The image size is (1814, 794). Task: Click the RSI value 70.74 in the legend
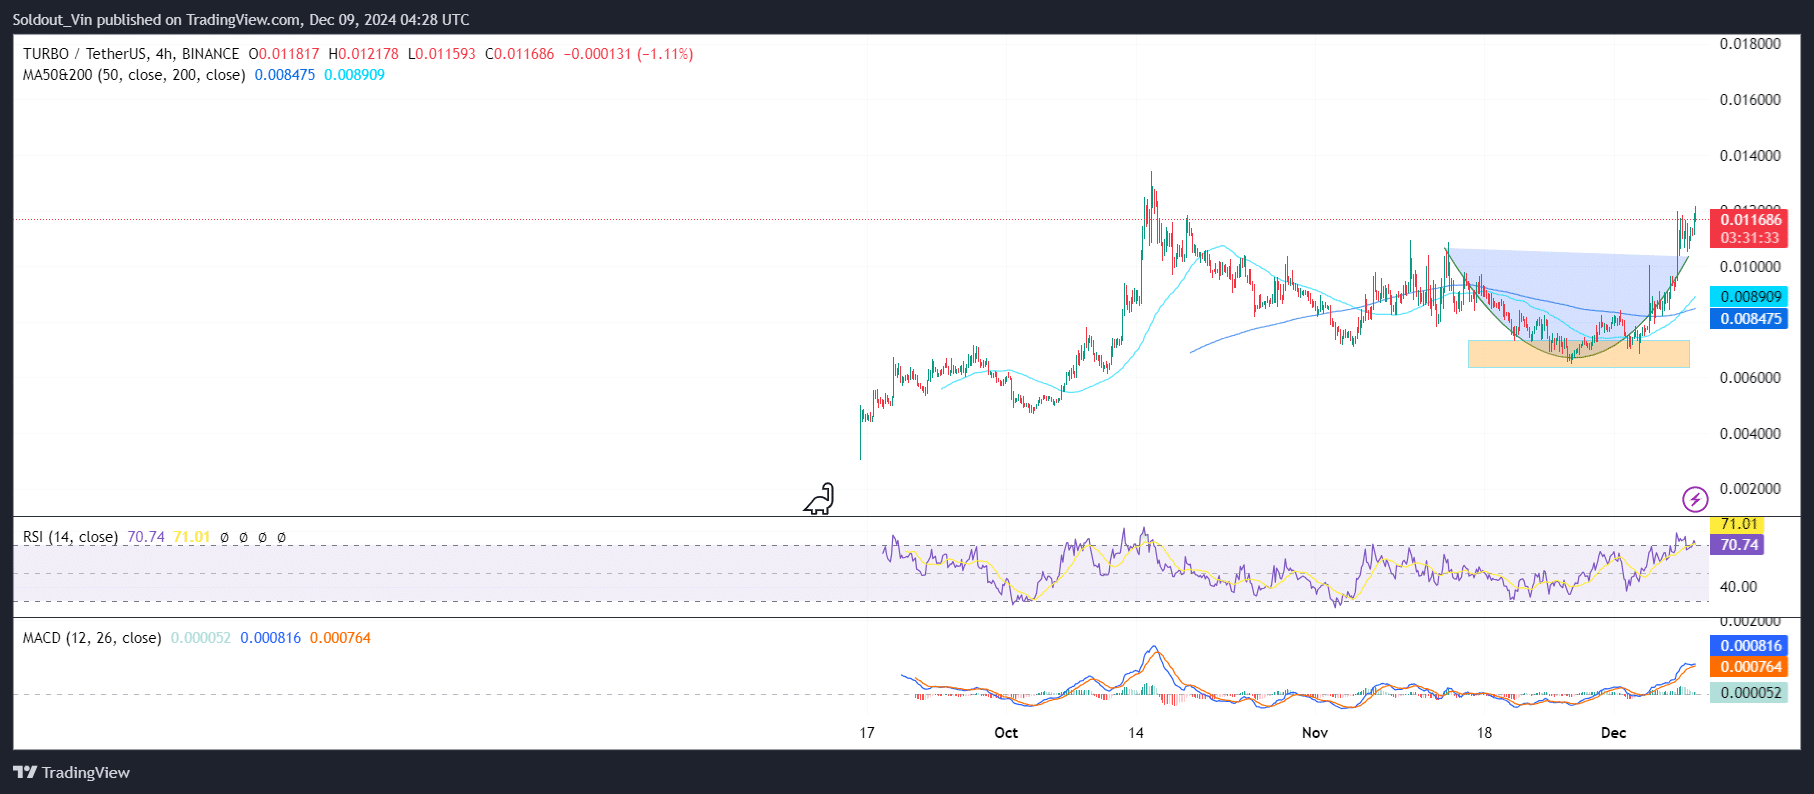[146, 537]
